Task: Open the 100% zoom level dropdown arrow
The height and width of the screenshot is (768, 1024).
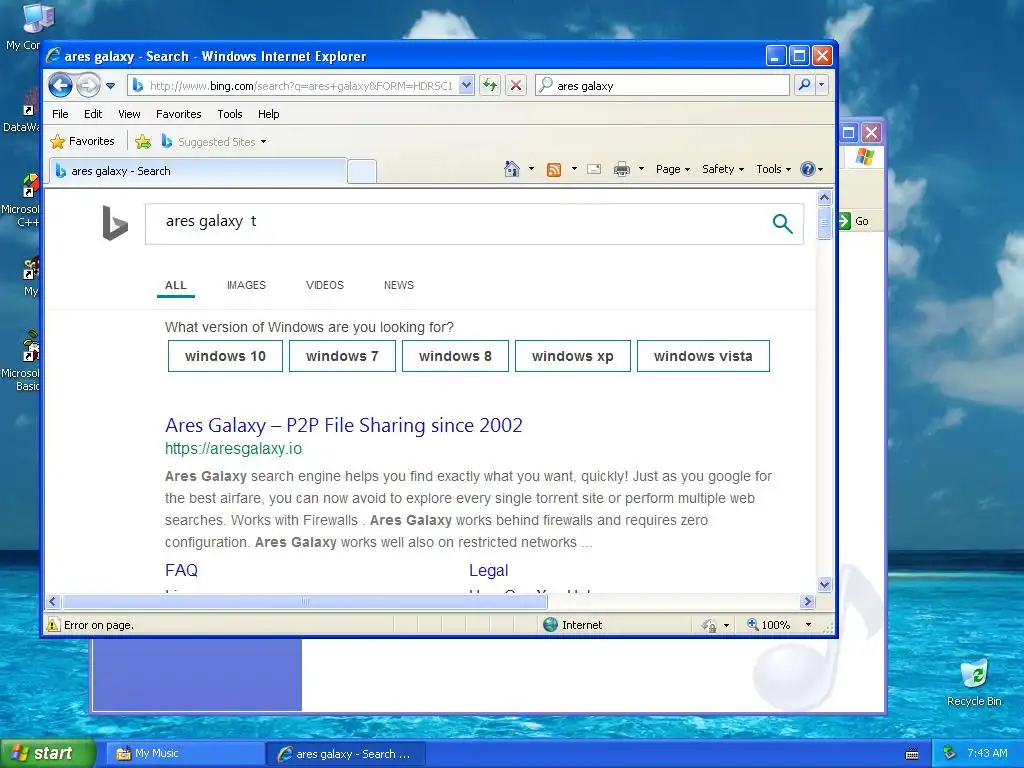Action: point(808,625)
